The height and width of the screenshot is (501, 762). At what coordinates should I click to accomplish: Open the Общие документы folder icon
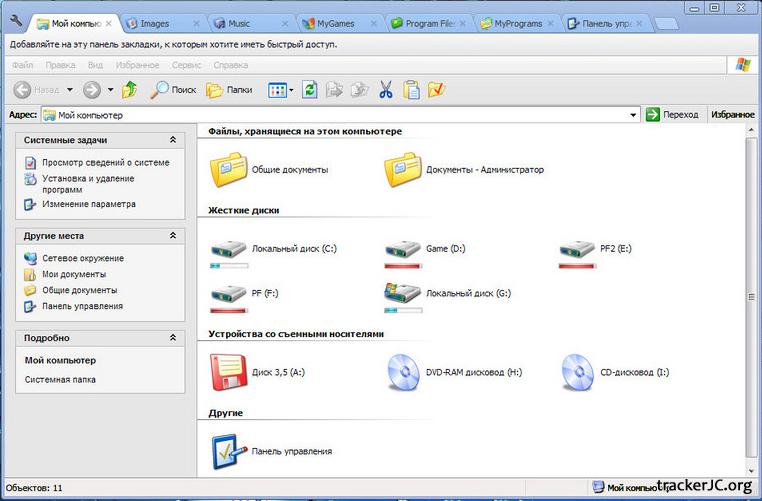click(229, 169)
